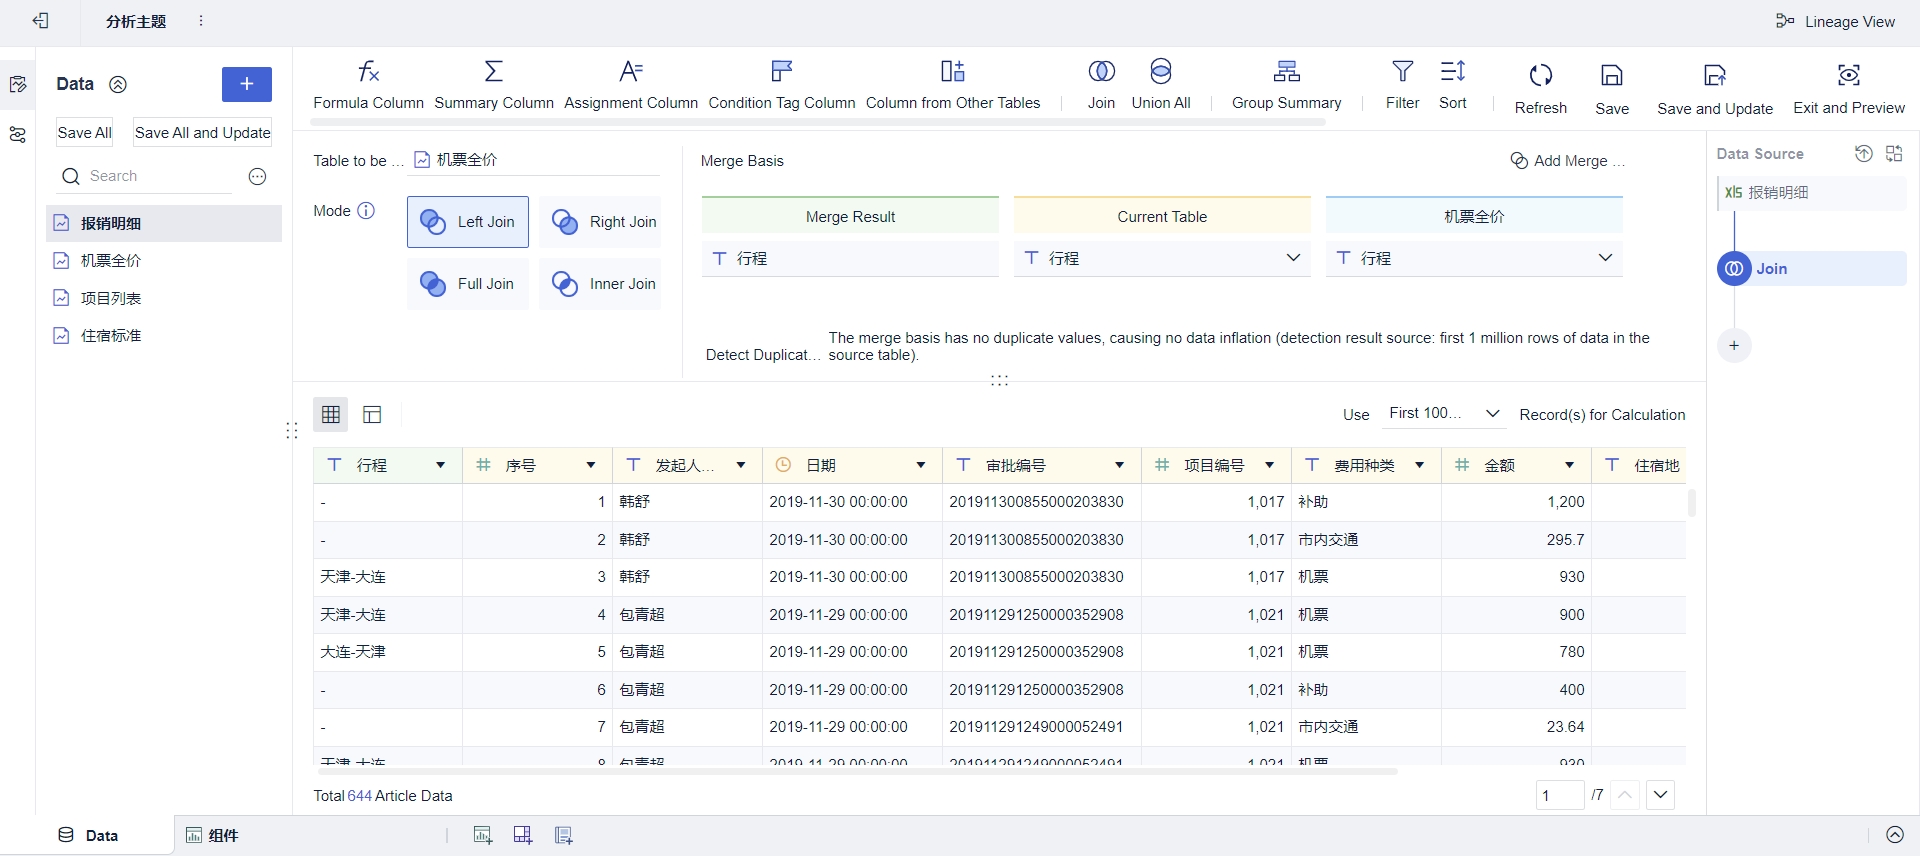
Task: Choose the Inner Join mode
Action: point(601,284)
